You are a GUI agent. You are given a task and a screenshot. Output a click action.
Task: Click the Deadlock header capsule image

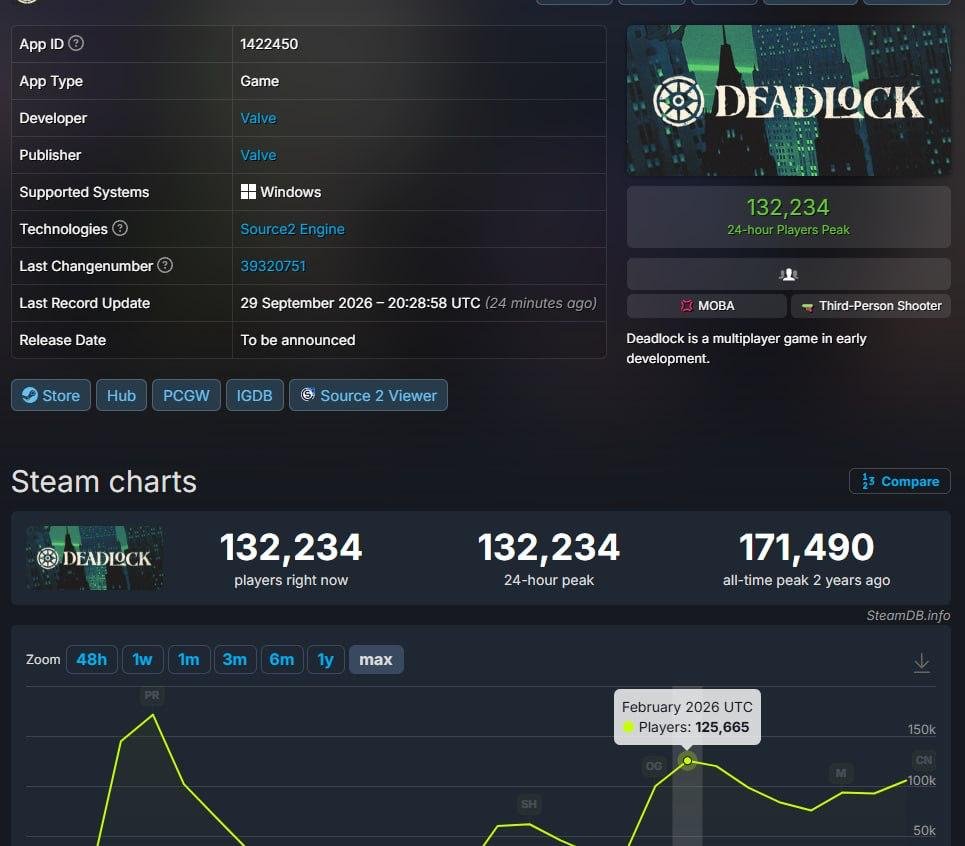(x=788, y=100)
